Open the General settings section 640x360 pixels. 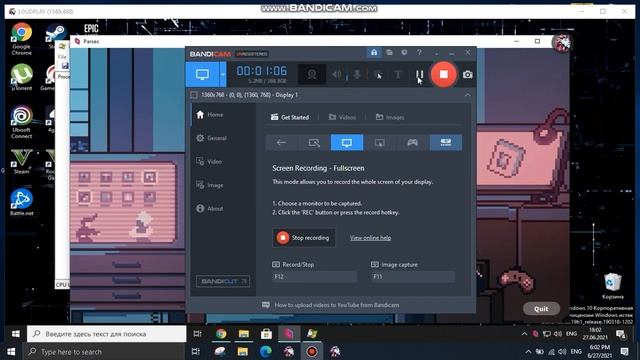click(x=211, y=138)
